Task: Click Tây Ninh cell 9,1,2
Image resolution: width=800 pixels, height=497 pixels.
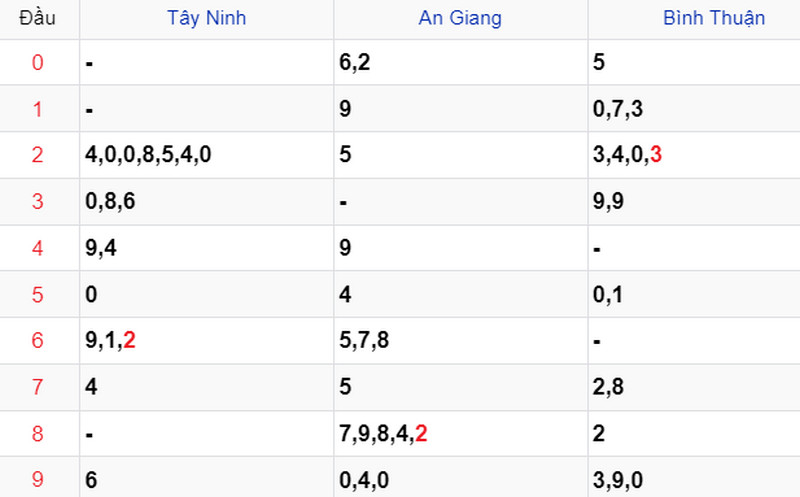Action: click(111, 340)
